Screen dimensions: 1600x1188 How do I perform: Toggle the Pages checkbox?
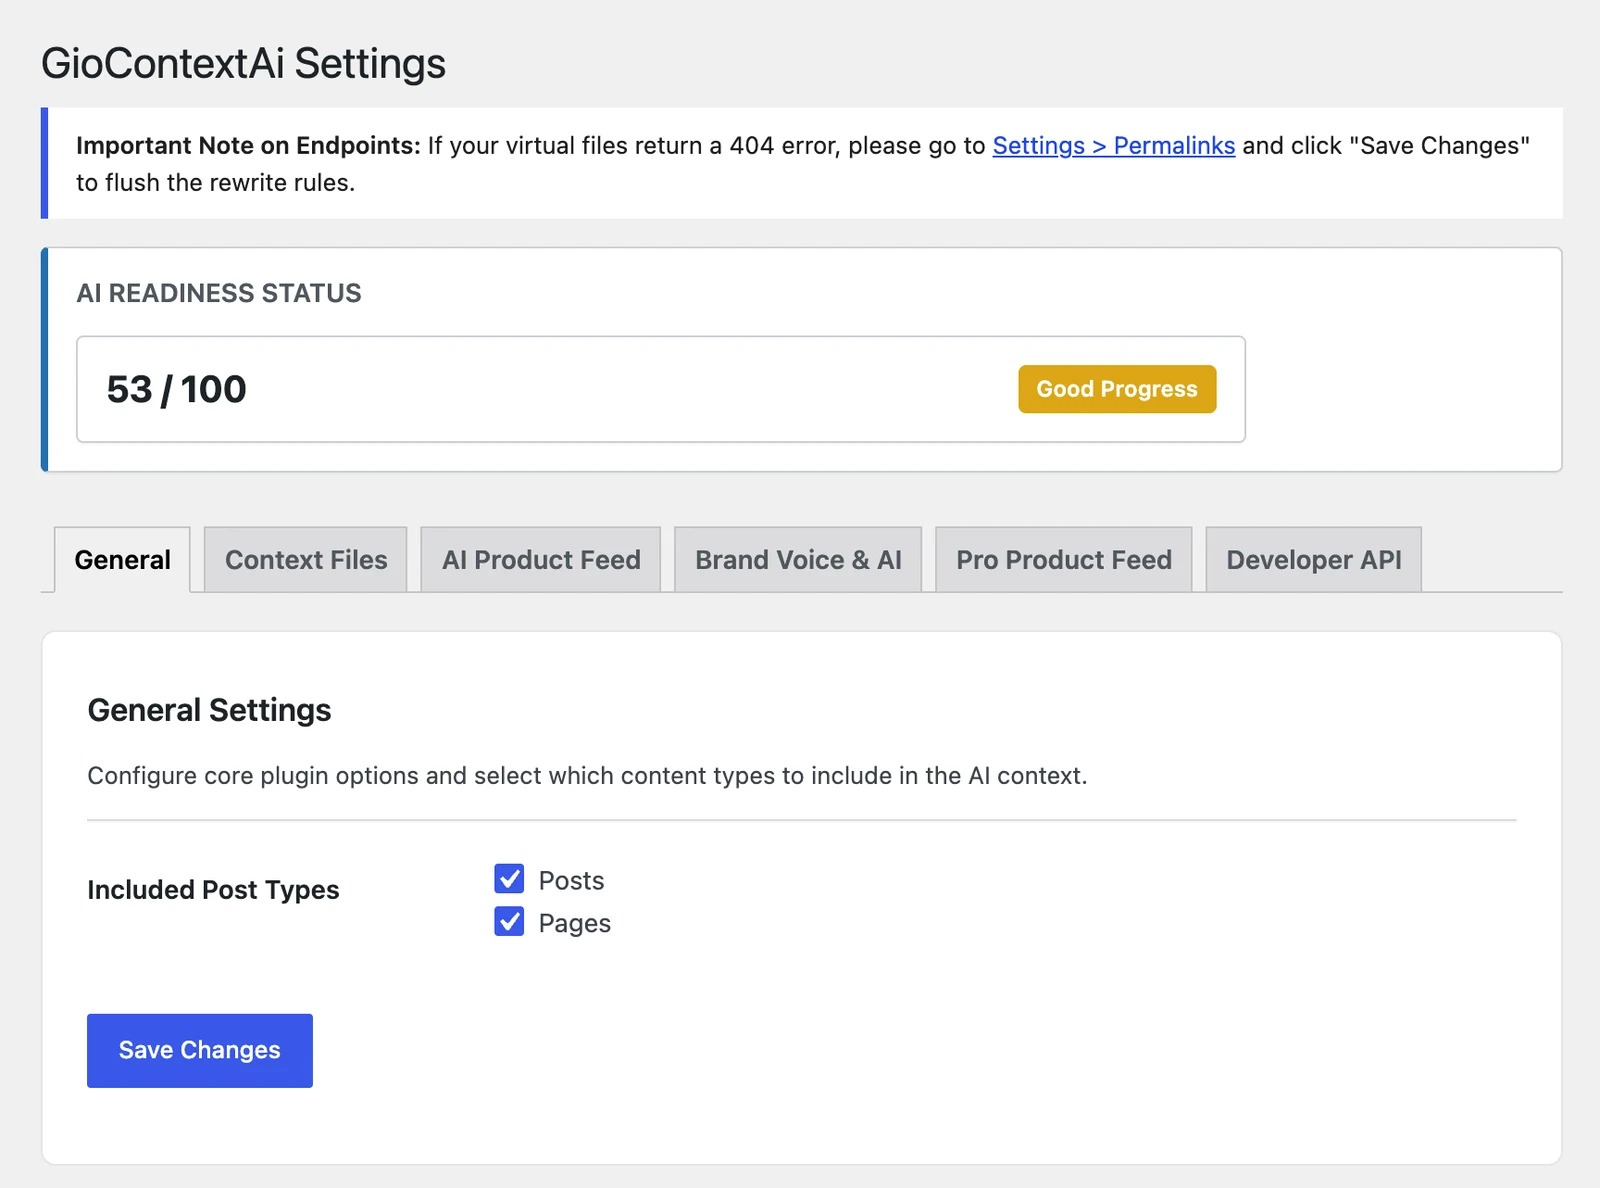509,922
